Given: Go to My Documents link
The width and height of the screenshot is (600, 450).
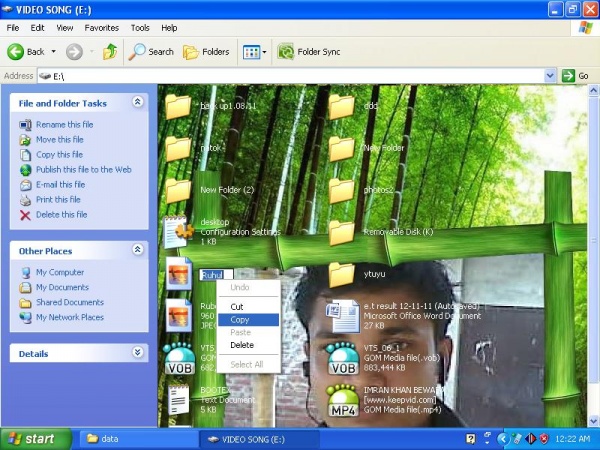Looking at the screenshot, I should coord(62,287).
